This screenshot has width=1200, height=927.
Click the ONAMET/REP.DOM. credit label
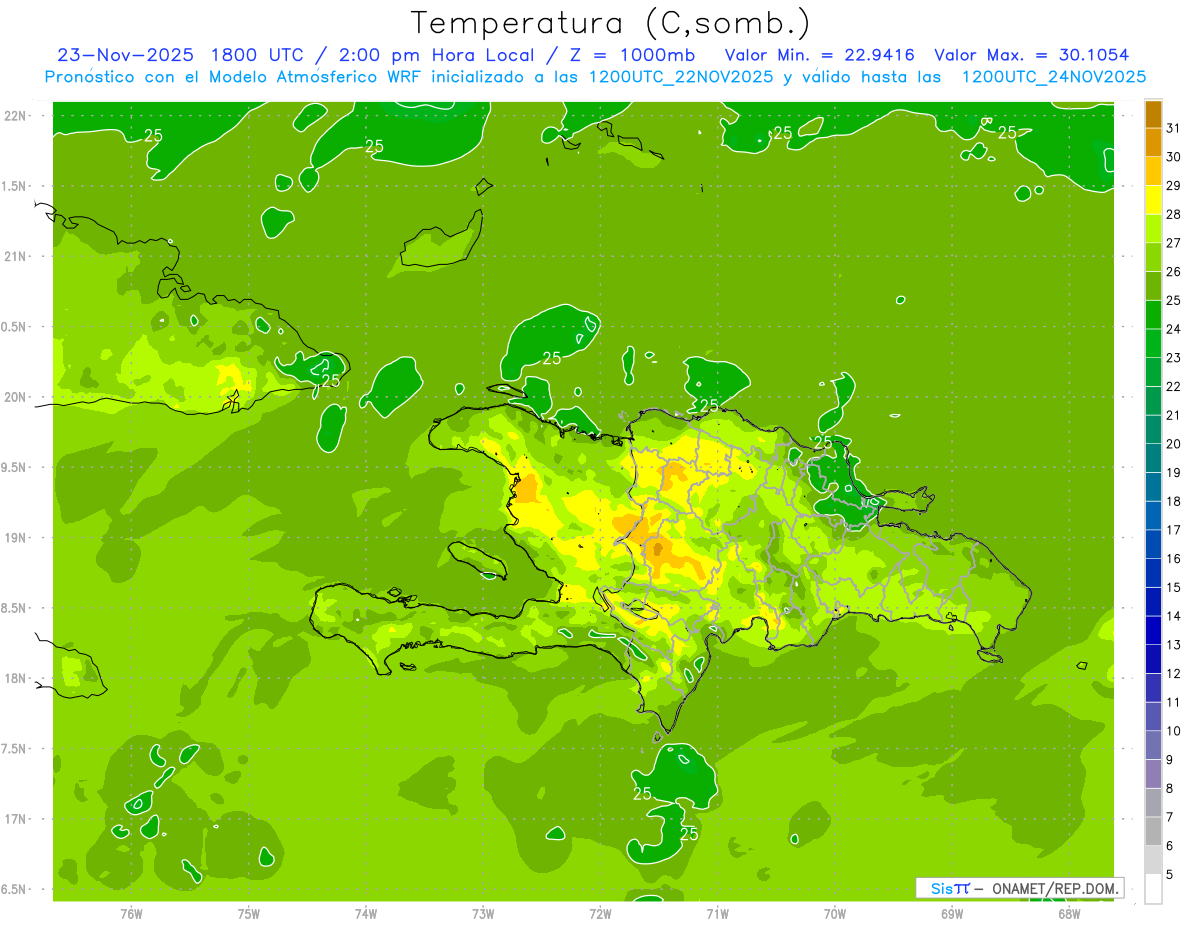[1056, 888]
